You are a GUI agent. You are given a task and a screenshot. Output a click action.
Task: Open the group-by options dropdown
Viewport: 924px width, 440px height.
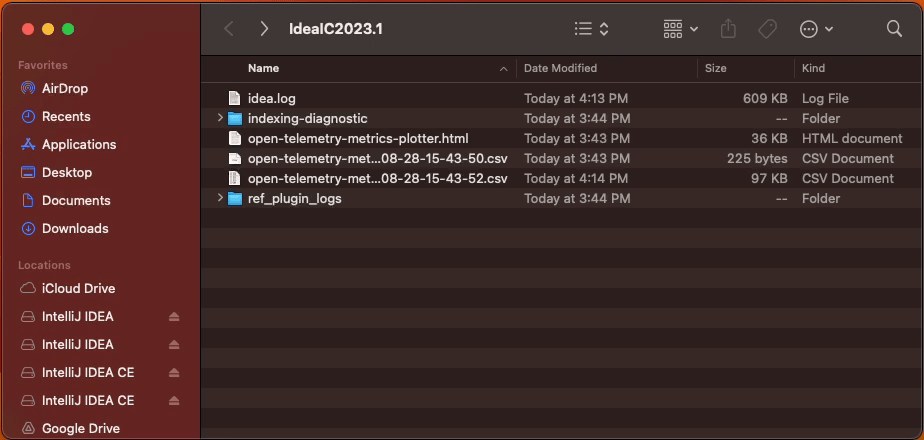click(x=681, y=29)
